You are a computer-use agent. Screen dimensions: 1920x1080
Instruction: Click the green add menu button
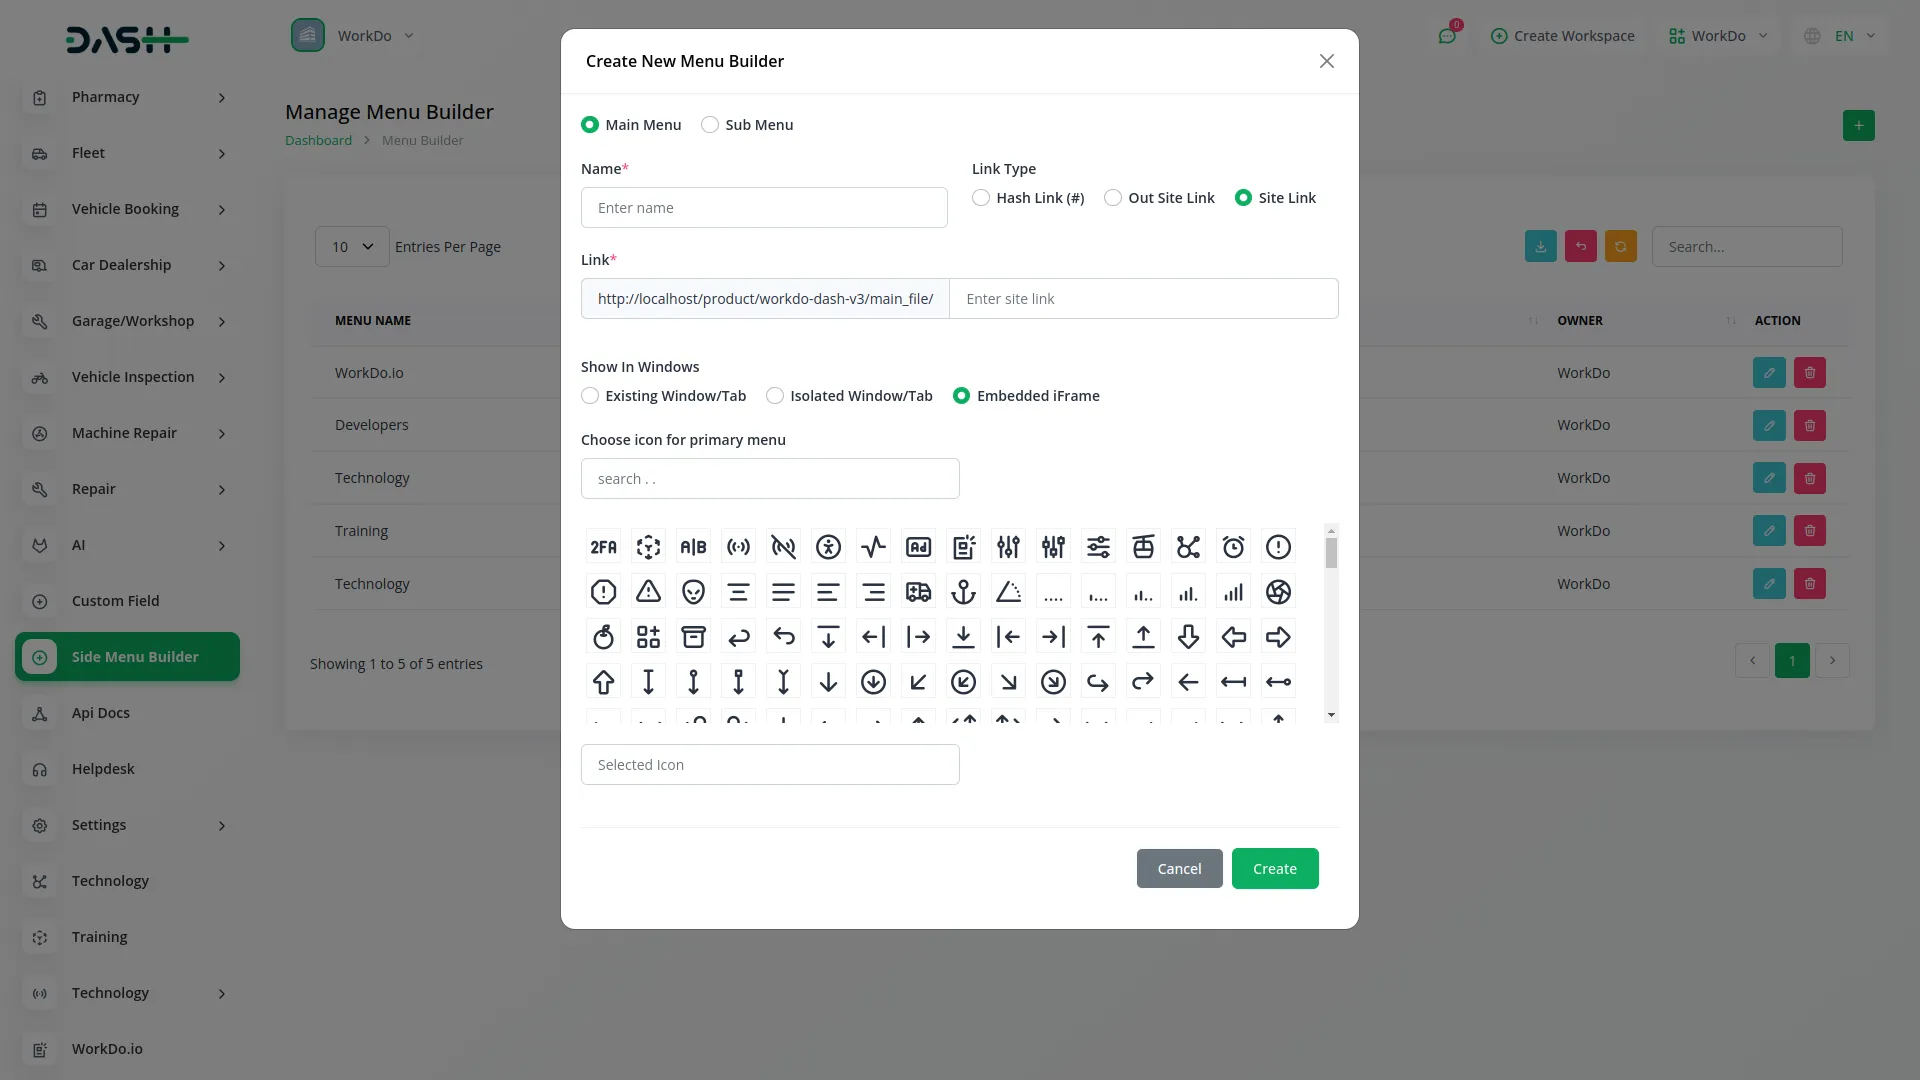tap(1858, 125)
